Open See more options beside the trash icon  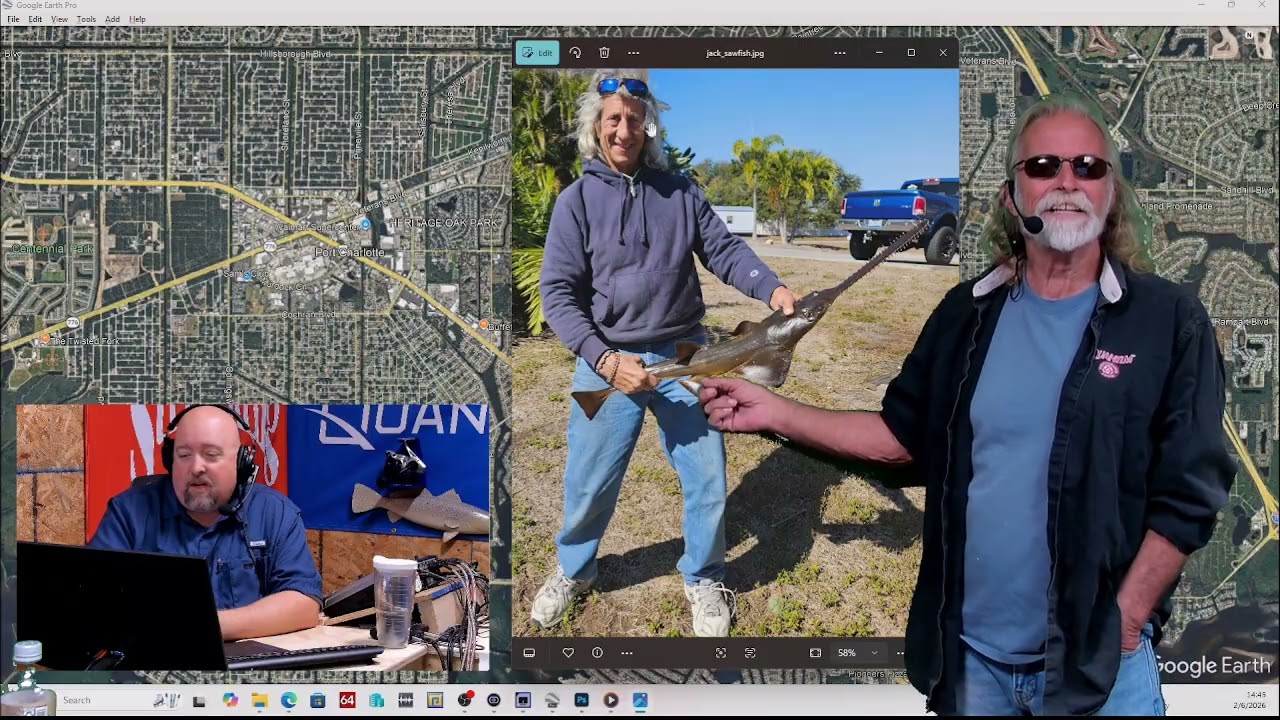point(633,53)
